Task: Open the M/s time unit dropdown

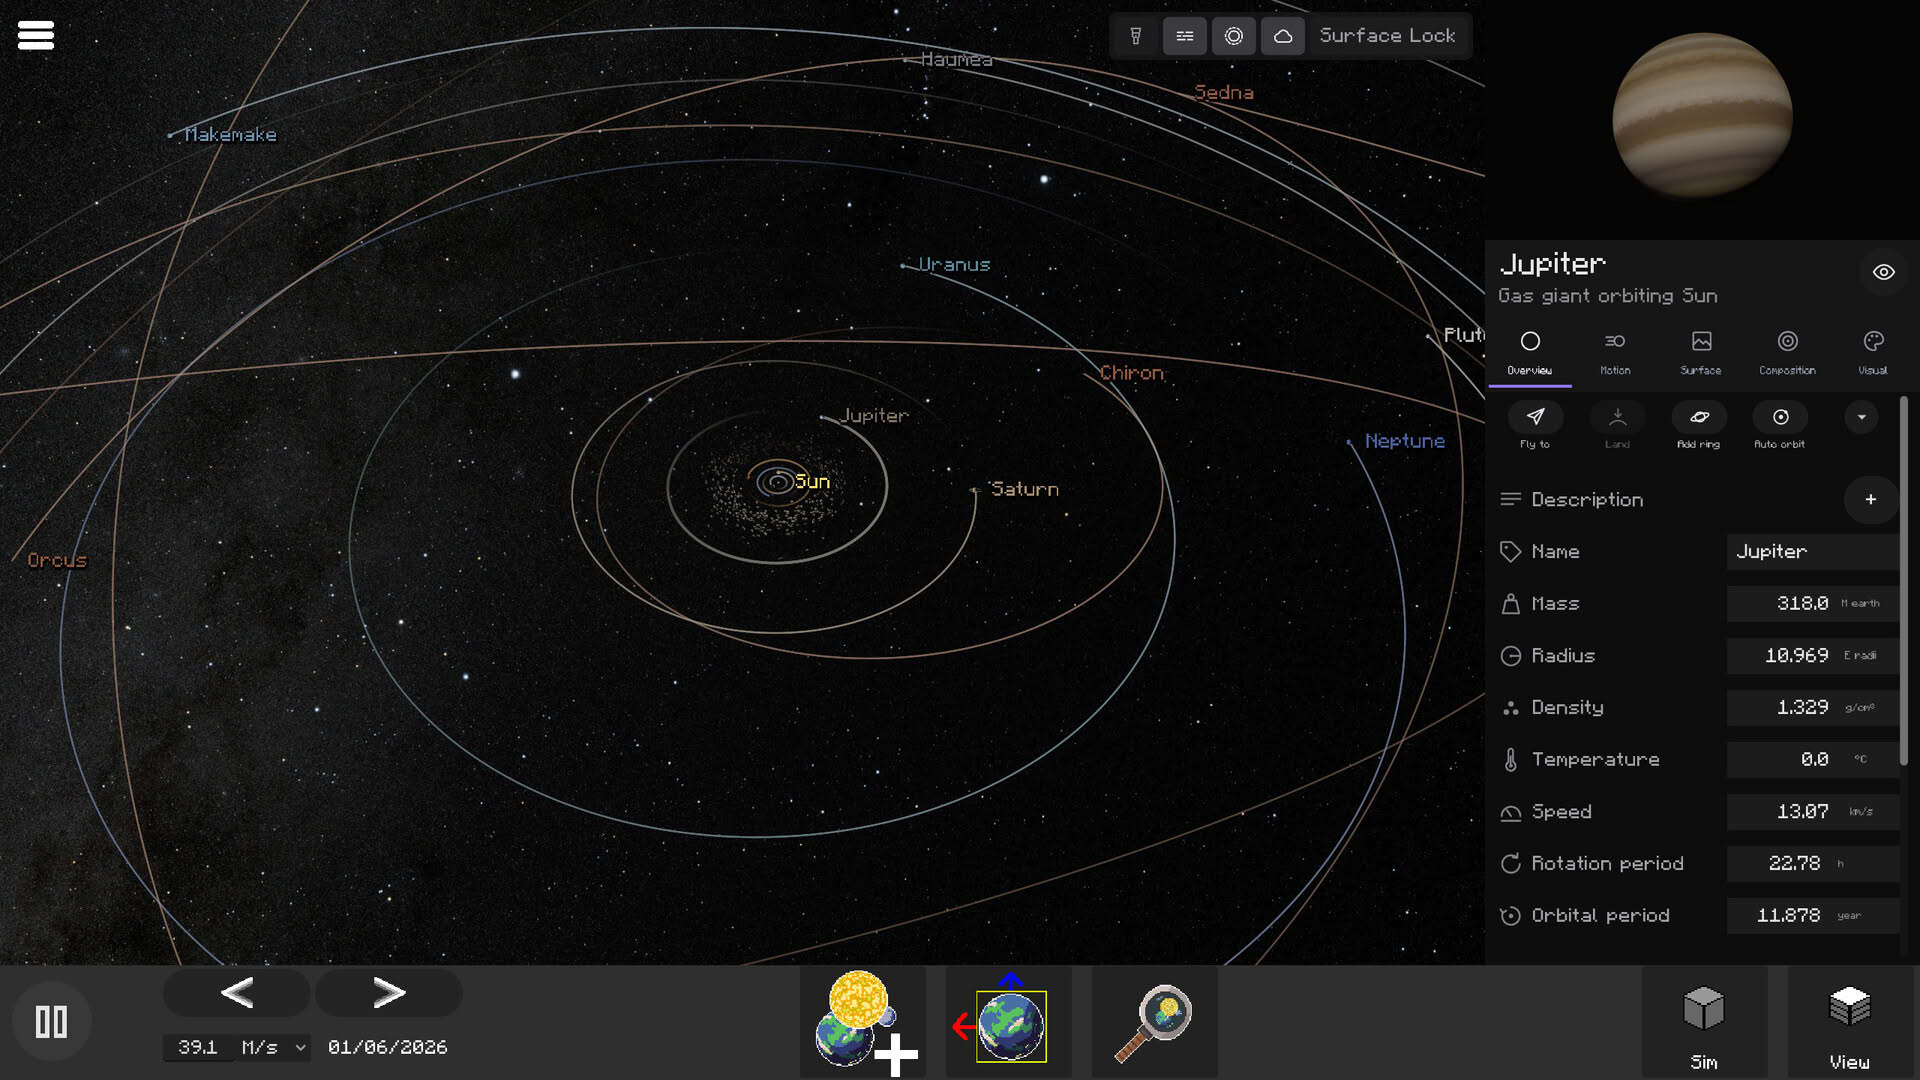Action: 273,1047
